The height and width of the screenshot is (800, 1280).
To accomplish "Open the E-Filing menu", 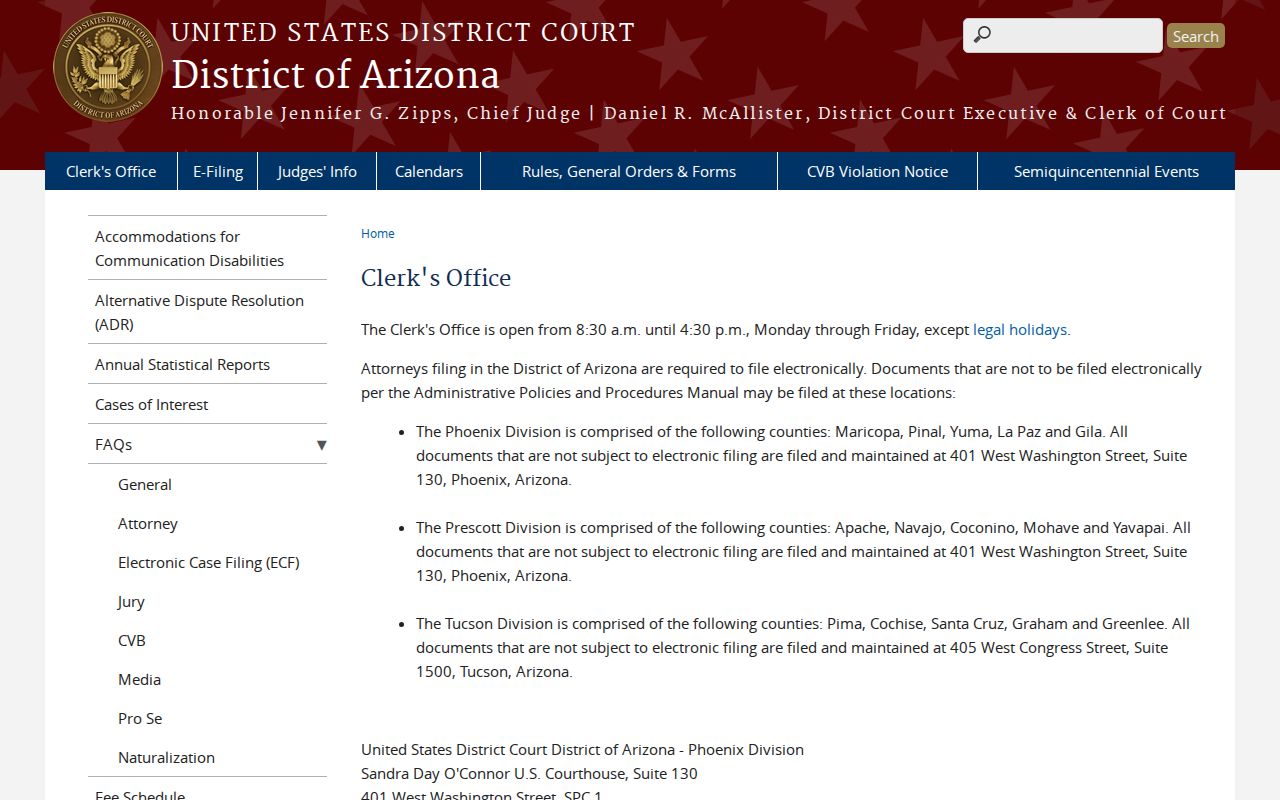I will tap(218, 171).
